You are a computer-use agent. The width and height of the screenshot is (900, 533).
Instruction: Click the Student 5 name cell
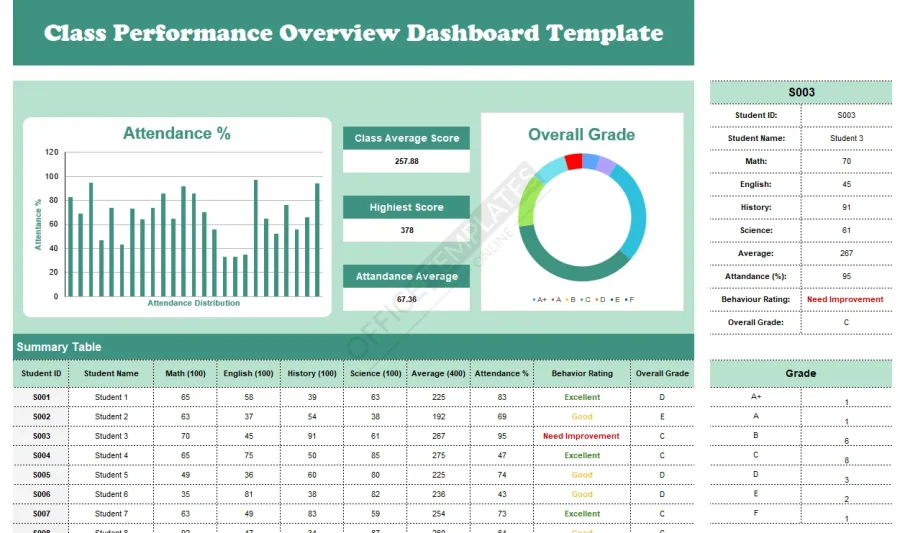tap(111, 475)
